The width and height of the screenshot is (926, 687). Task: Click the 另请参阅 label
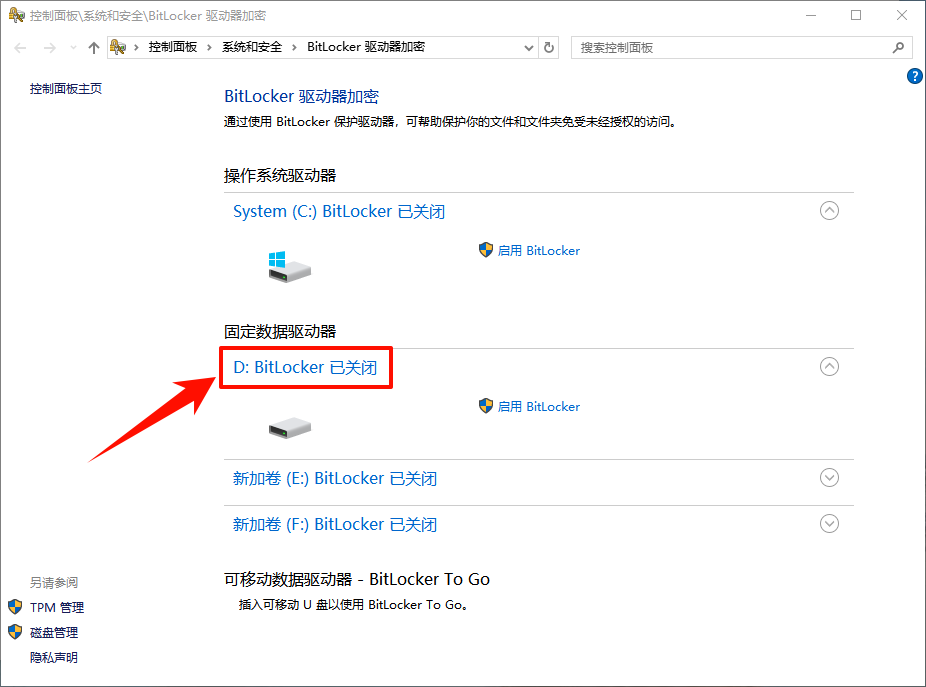click(x=54, y=582)
